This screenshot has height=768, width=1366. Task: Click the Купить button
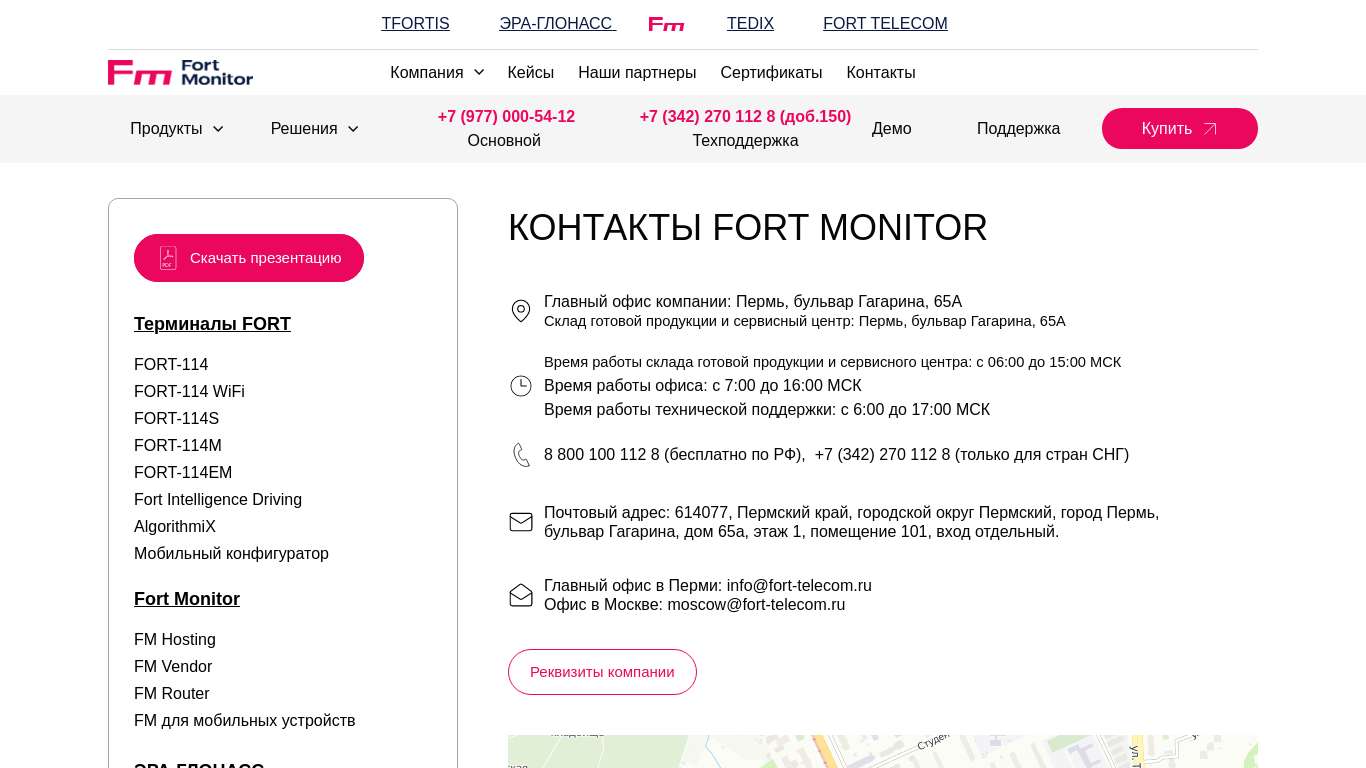tap(1180, 128)
